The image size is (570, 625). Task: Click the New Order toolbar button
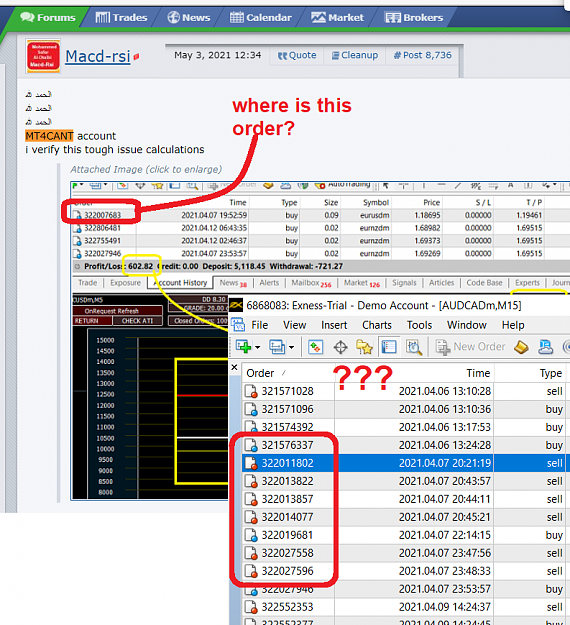(470, 347)
